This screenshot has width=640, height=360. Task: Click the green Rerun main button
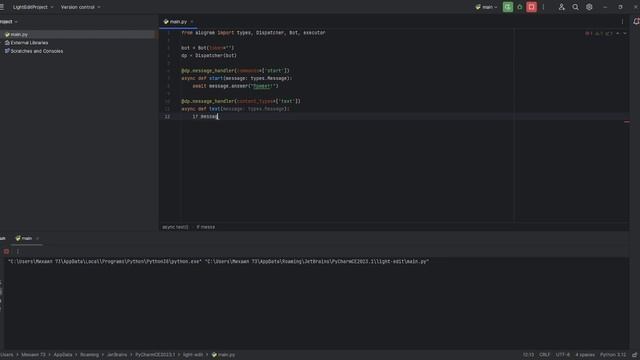pos(508,7)
